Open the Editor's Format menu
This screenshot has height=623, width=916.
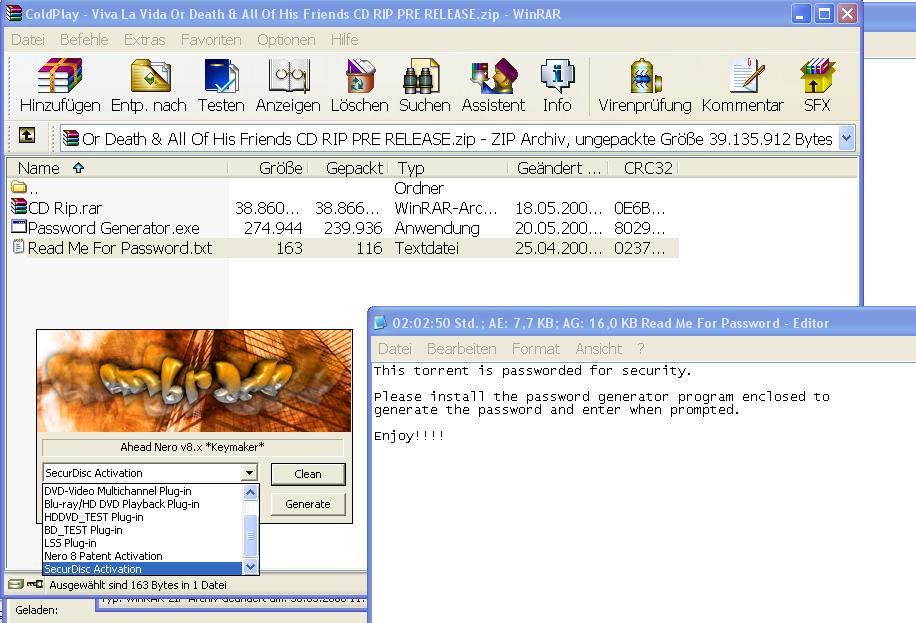coord(536,349)
